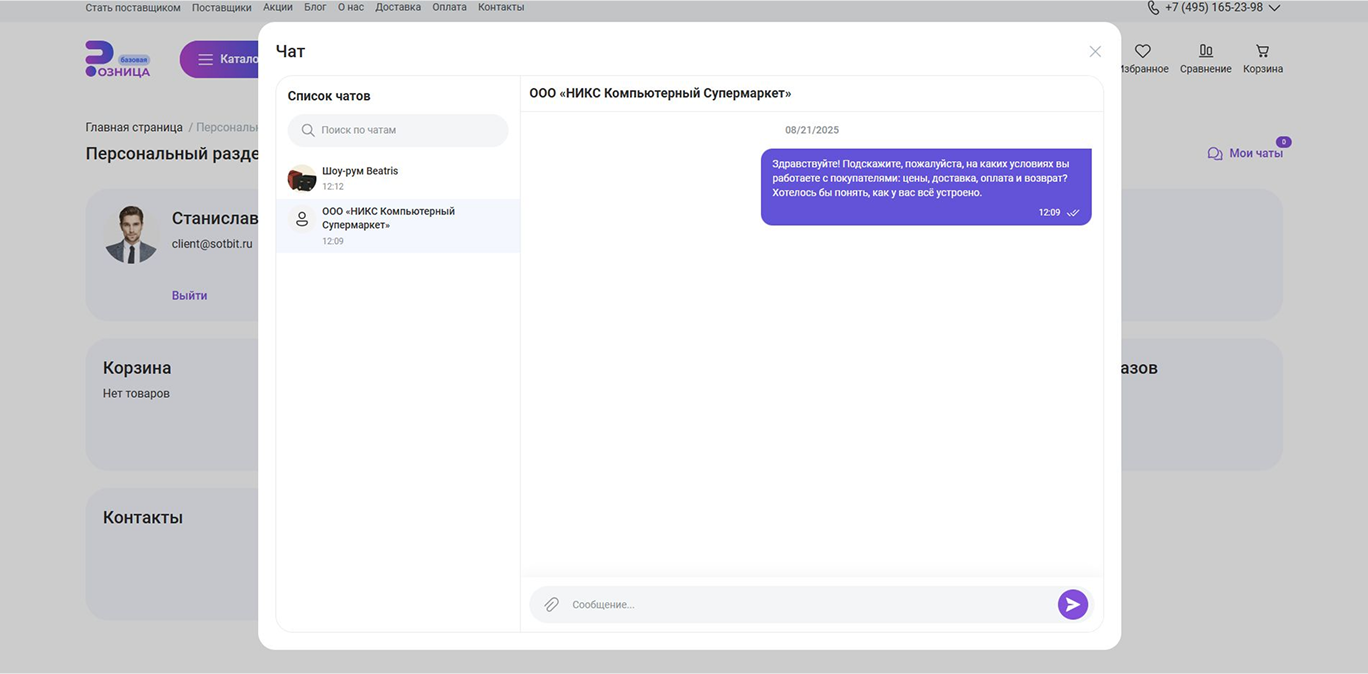The image size is (1368, 674).
Task: Click Список чатов heading
Action: tap(329, 96)
